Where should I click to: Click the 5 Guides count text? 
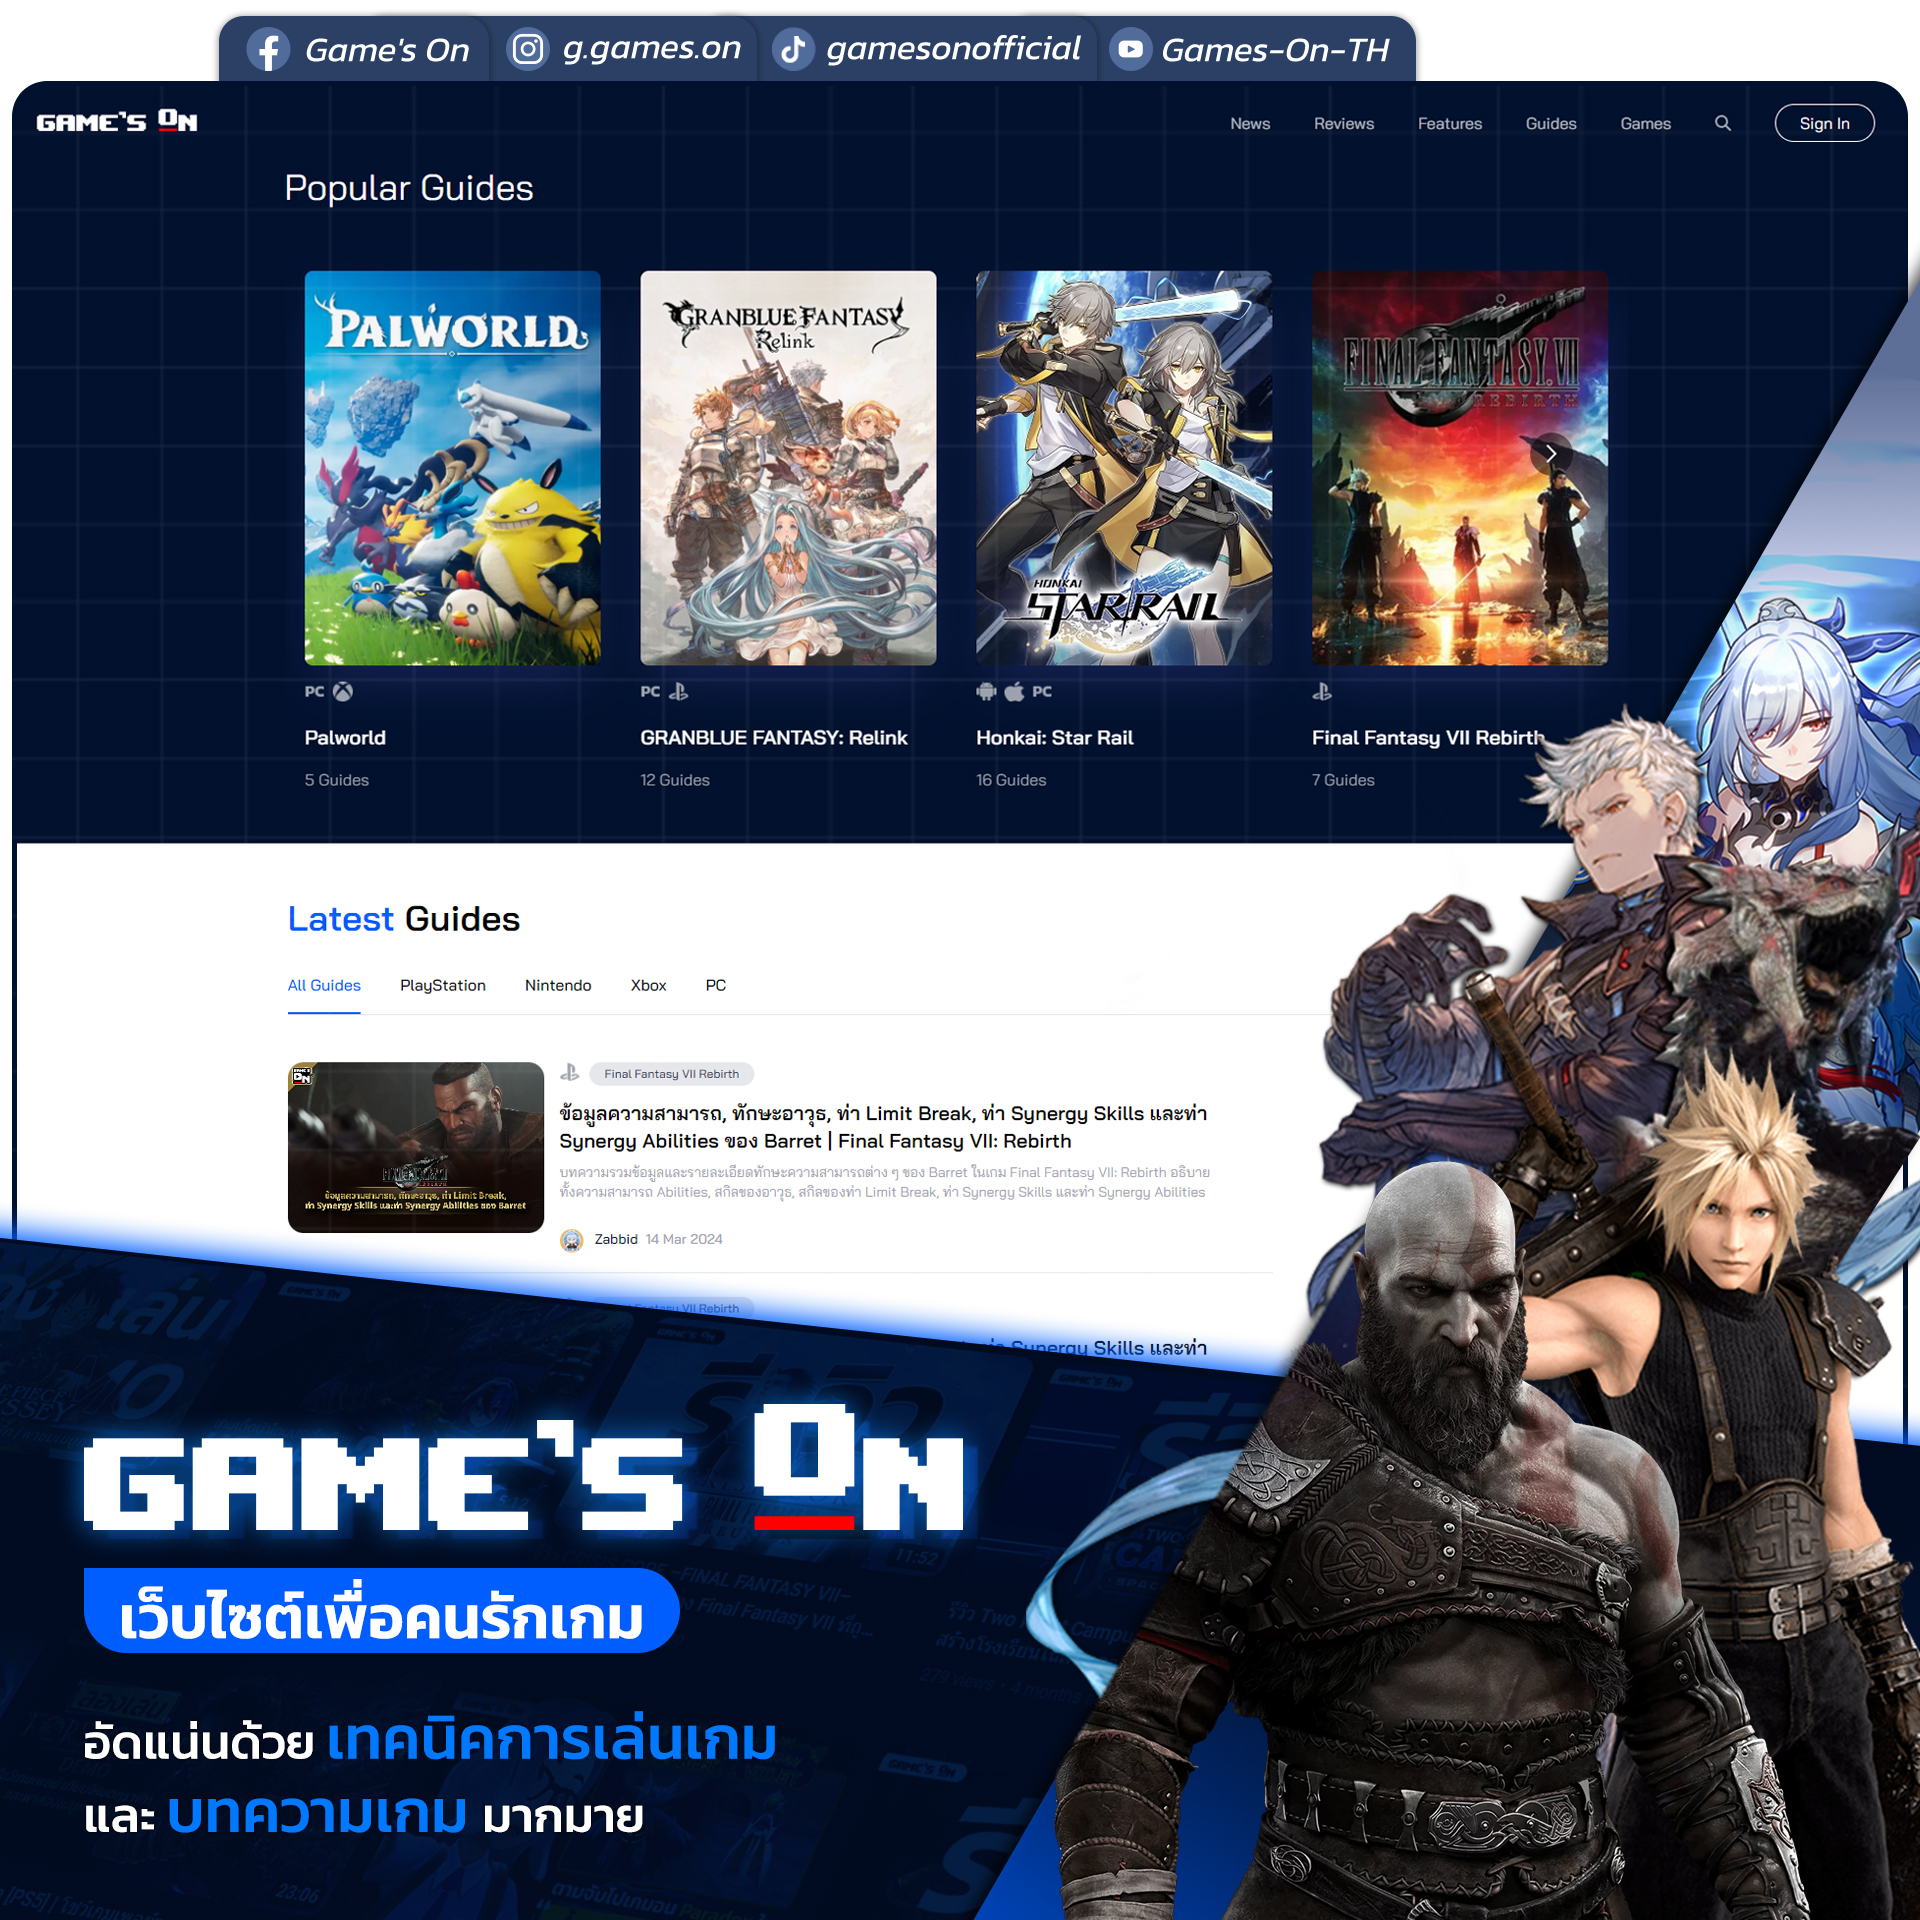pyautogui.click(x=337, y=780)
